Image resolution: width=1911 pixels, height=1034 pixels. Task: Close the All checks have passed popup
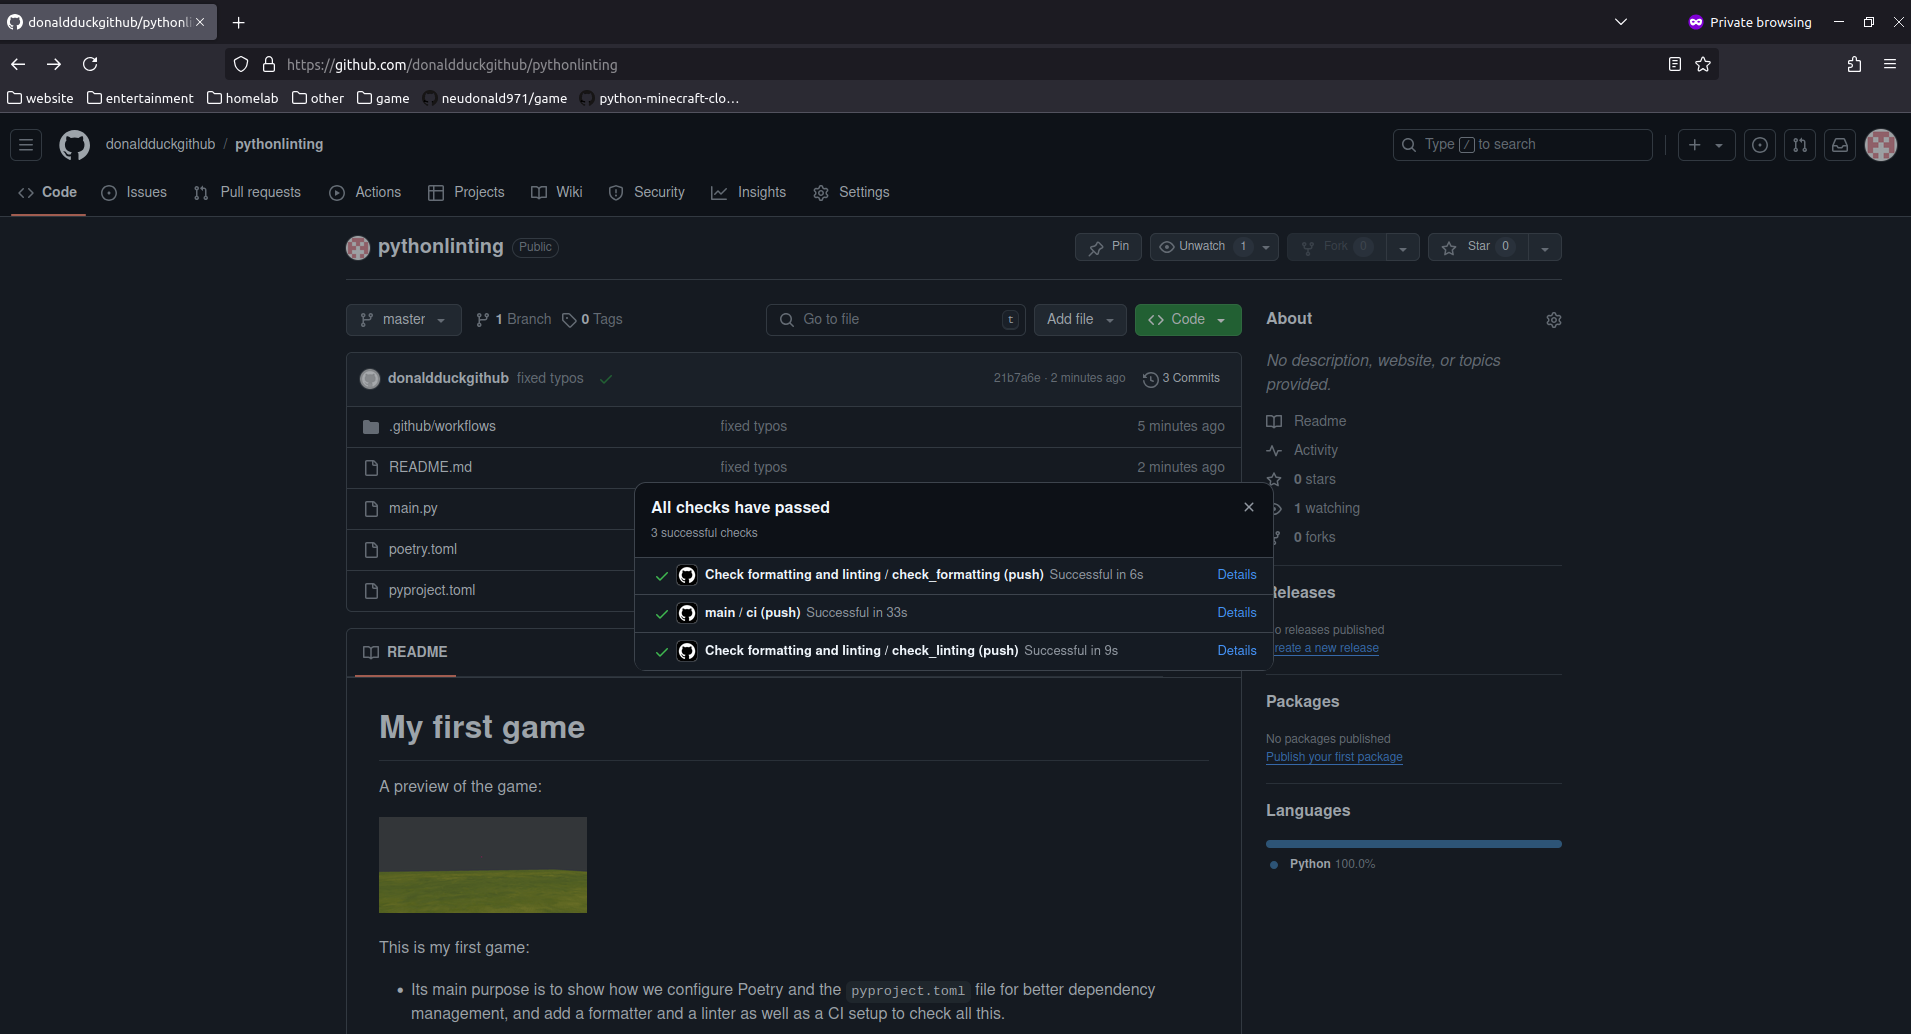pos(1249,507)
